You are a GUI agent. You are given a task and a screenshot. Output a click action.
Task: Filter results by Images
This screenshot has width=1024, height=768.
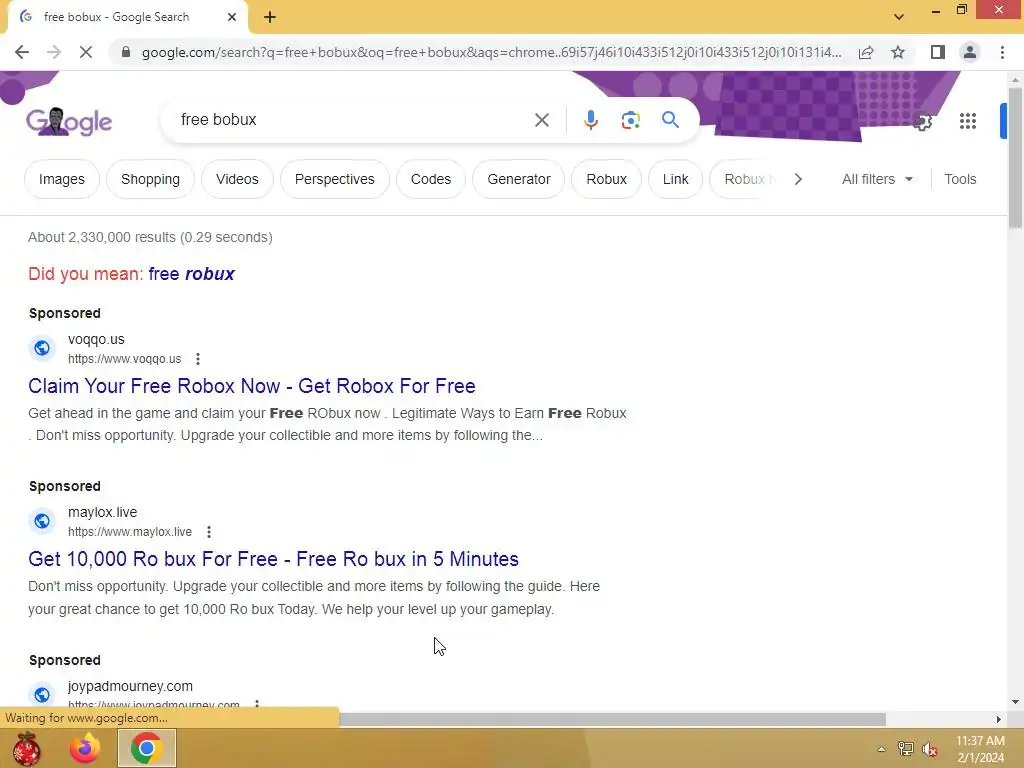coord(61,179)
